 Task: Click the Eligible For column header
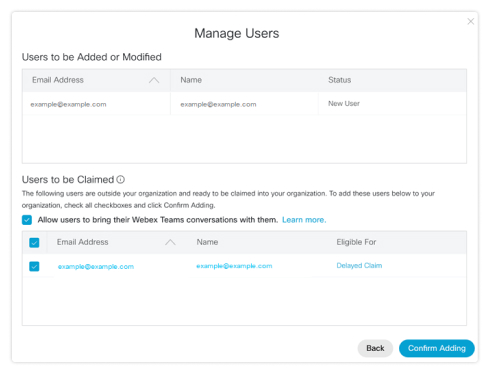[356, 242]
